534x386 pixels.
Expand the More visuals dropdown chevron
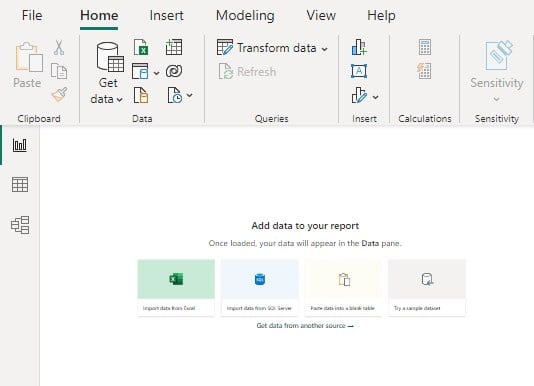pyautogui.click(x=375, y=97)
